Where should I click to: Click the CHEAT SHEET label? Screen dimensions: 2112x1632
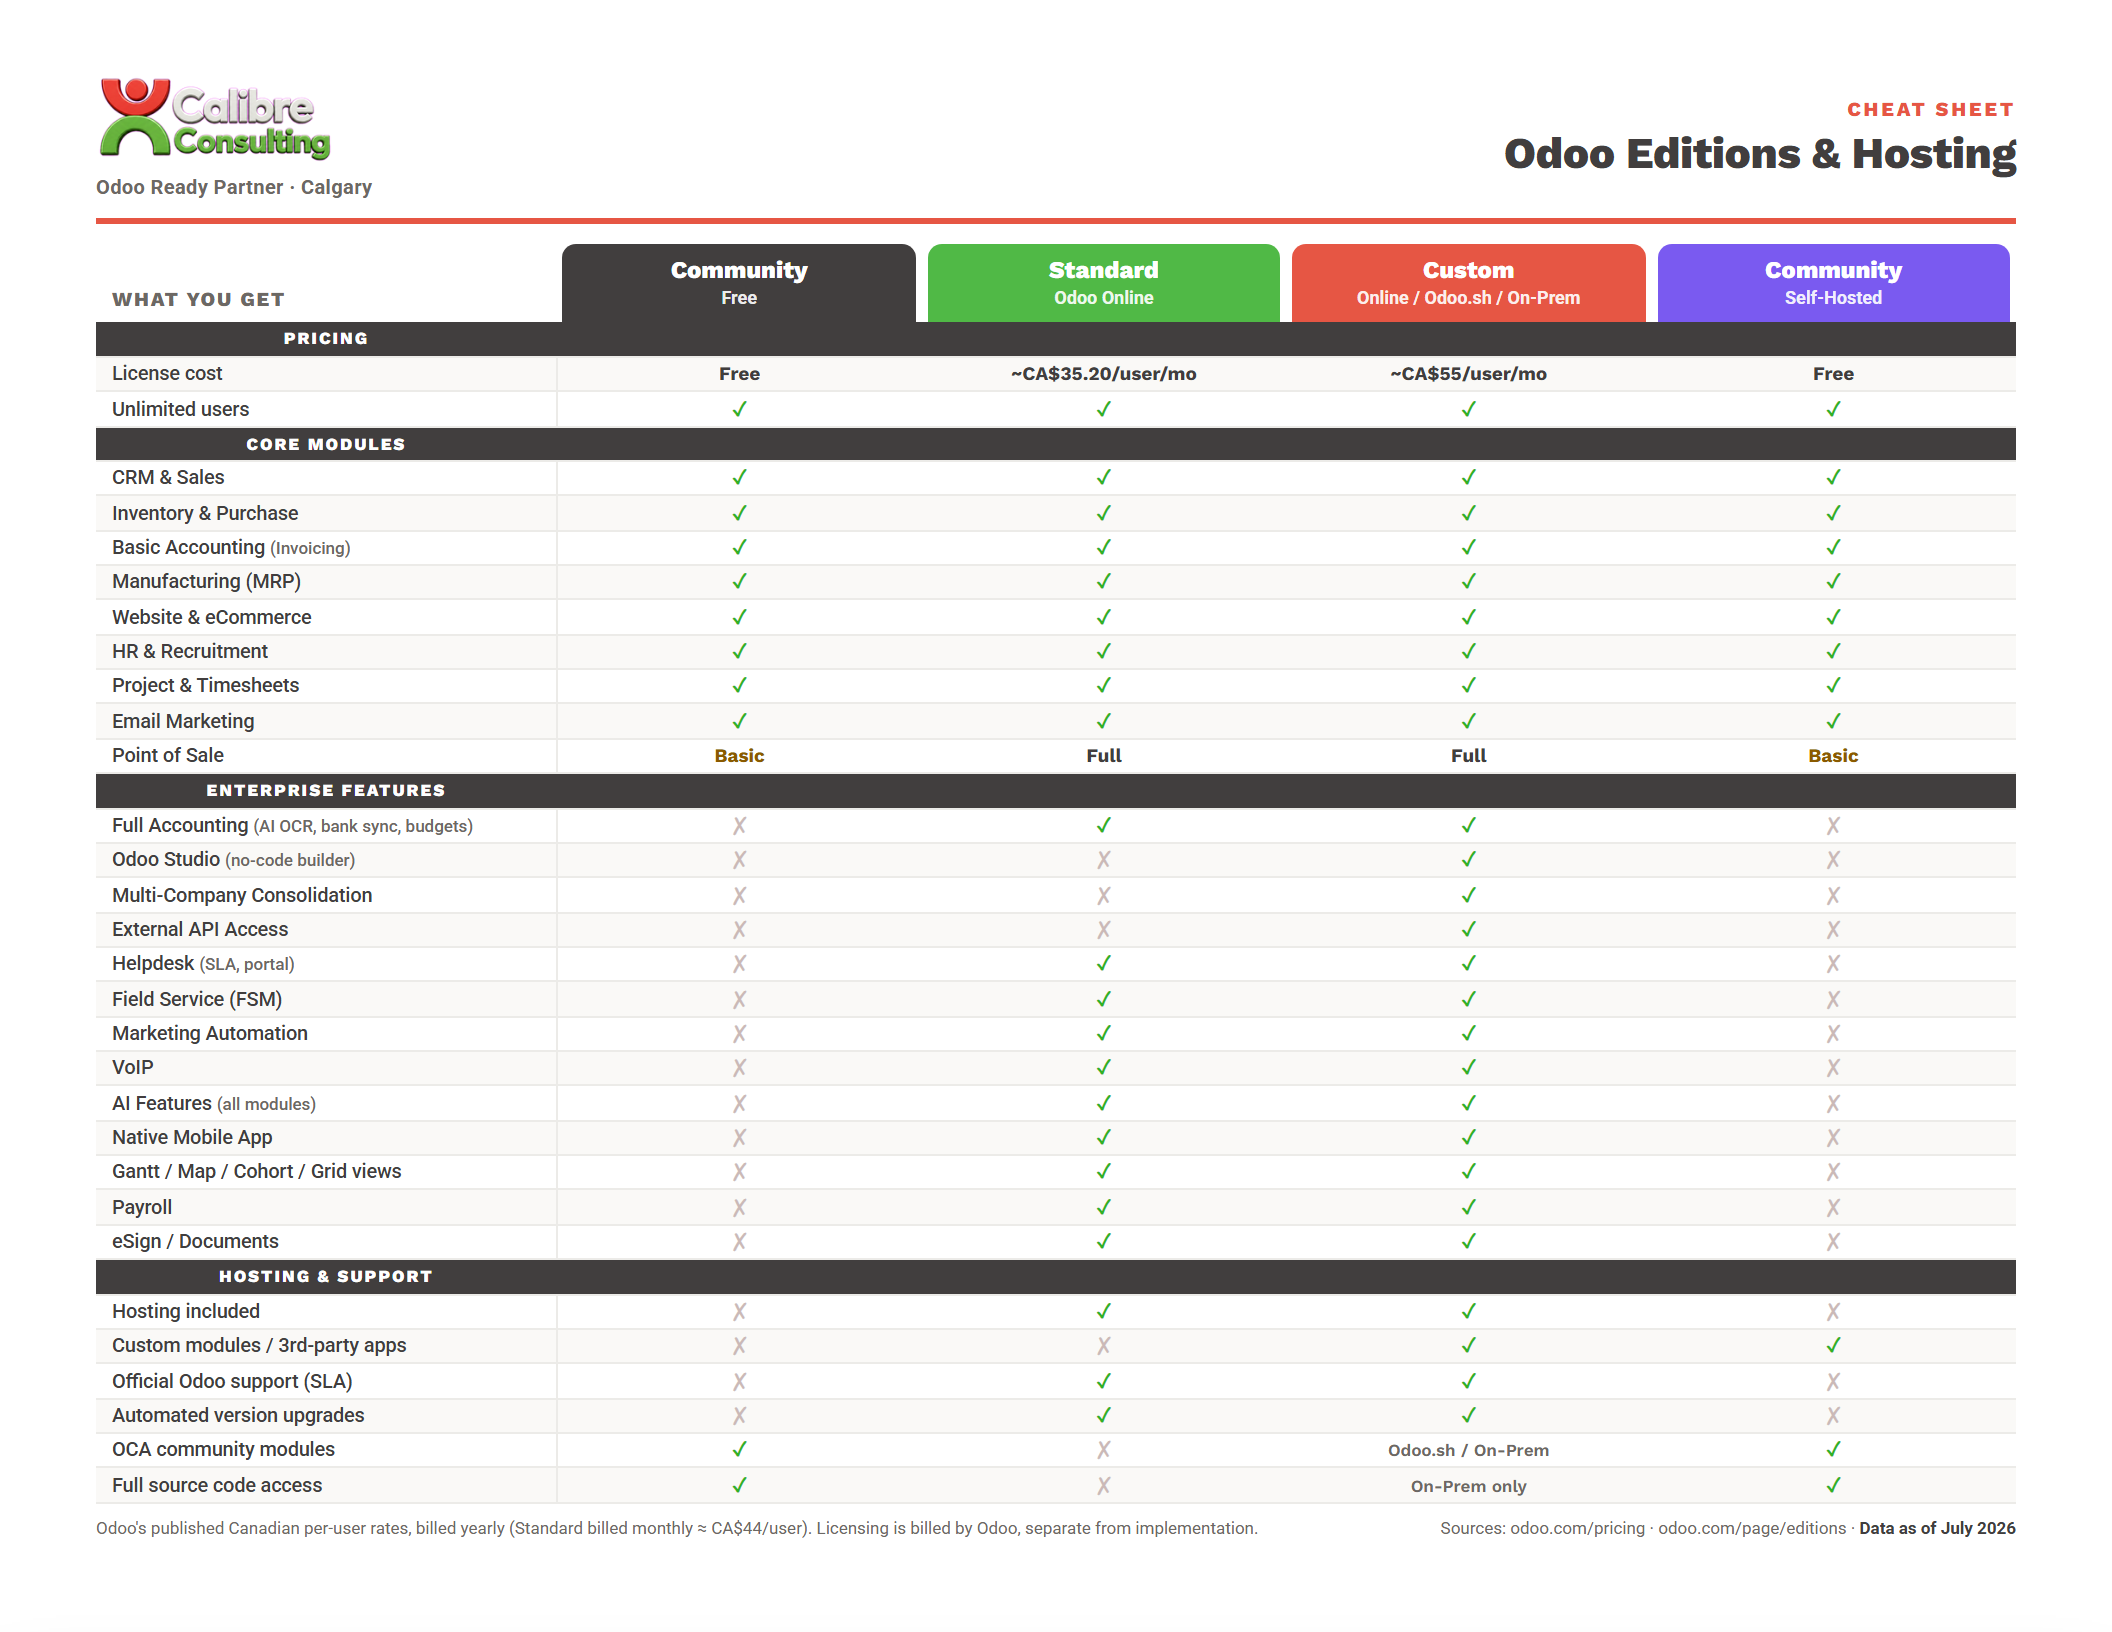point(1930,109)
